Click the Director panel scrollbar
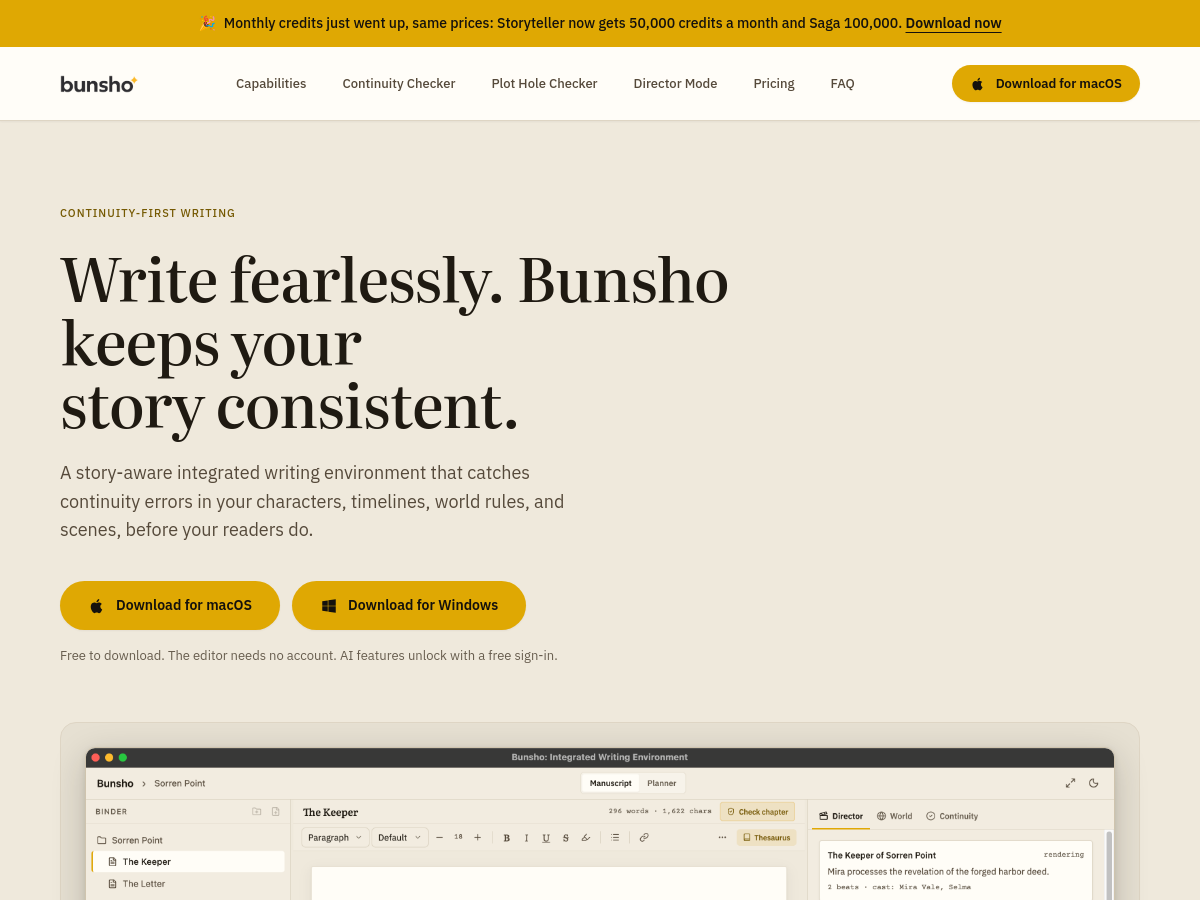 click(x=1109, y=865)
